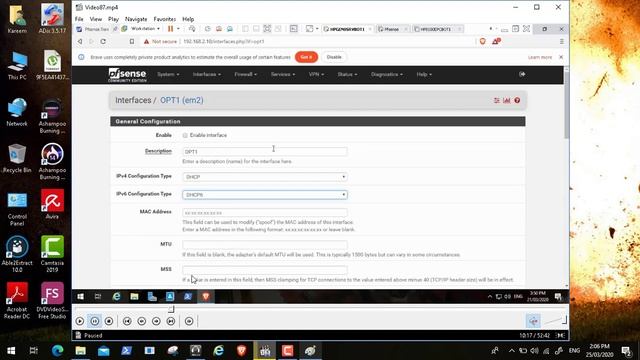Click the VMware pause button in toolbar
The image size is (640, 360).
pos(170,29)
